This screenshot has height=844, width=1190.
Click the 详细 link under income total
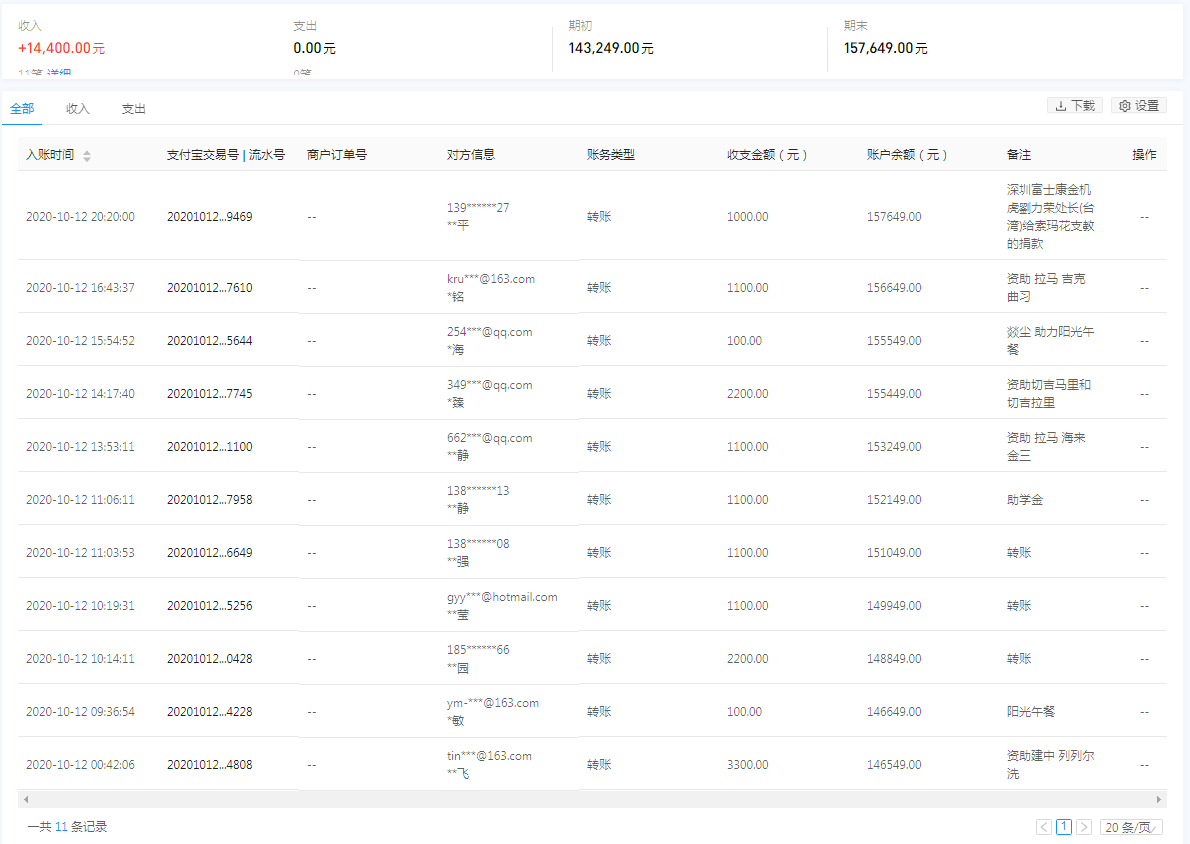(59, 74)
